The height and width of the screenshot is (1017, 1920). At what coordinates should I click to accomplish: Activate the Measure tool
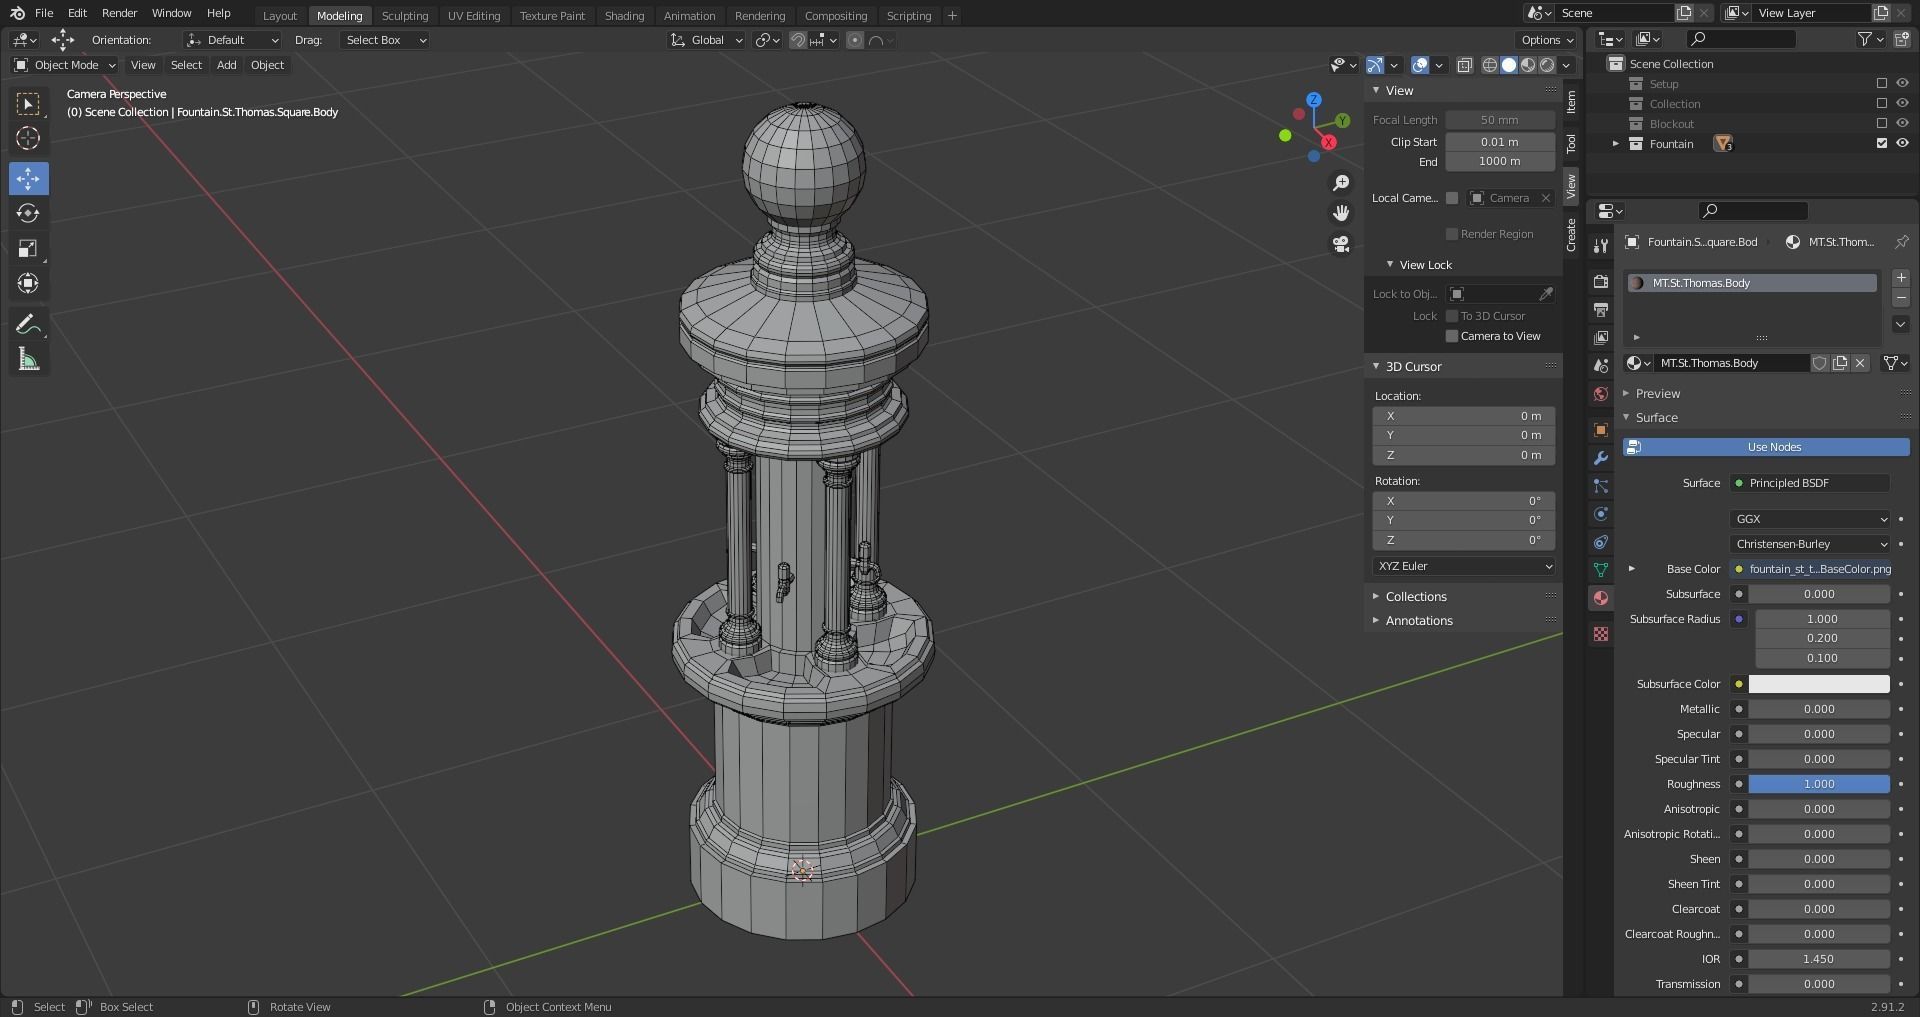click(x=28, y=360)
